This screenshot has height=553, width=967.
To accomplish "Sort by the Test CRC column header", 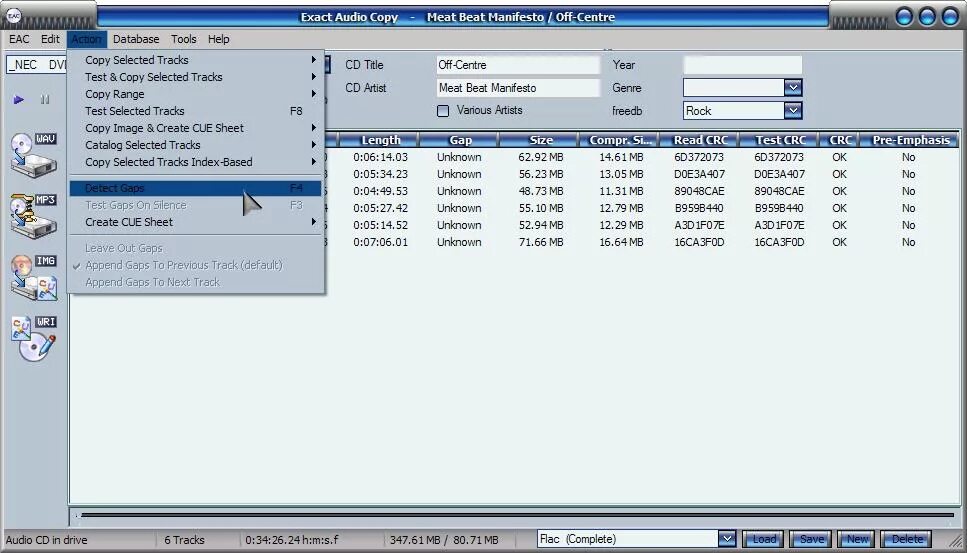I will coord(780,140).
